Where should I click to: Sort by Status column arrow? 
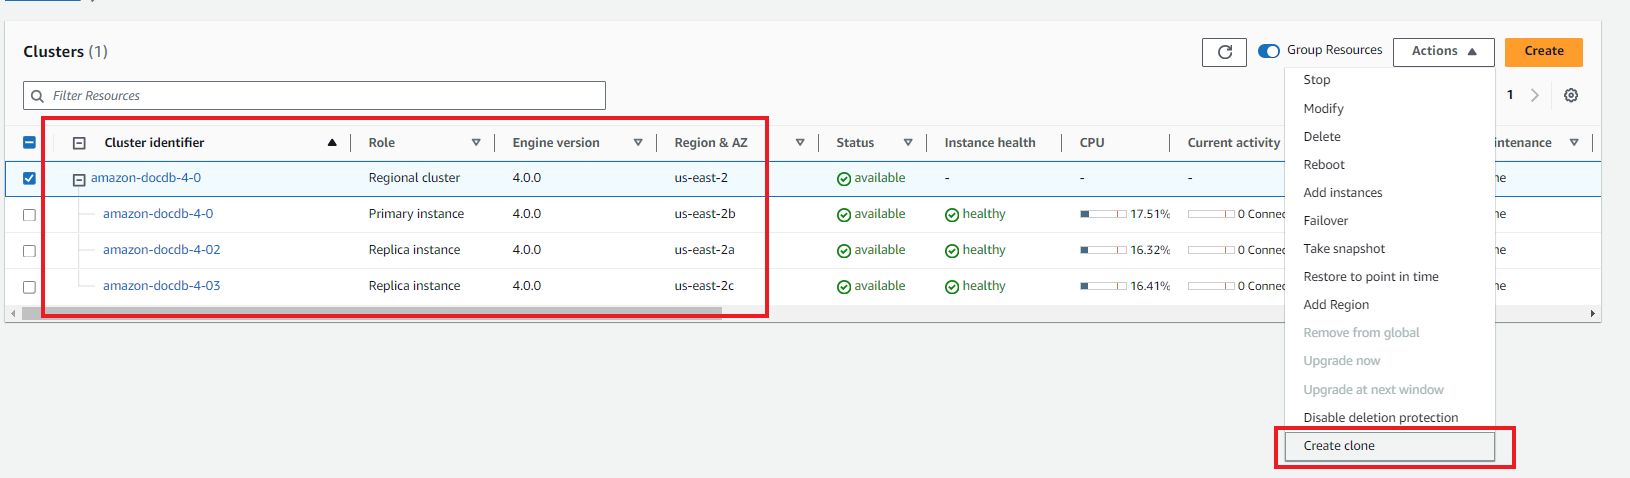pos(908,143)
